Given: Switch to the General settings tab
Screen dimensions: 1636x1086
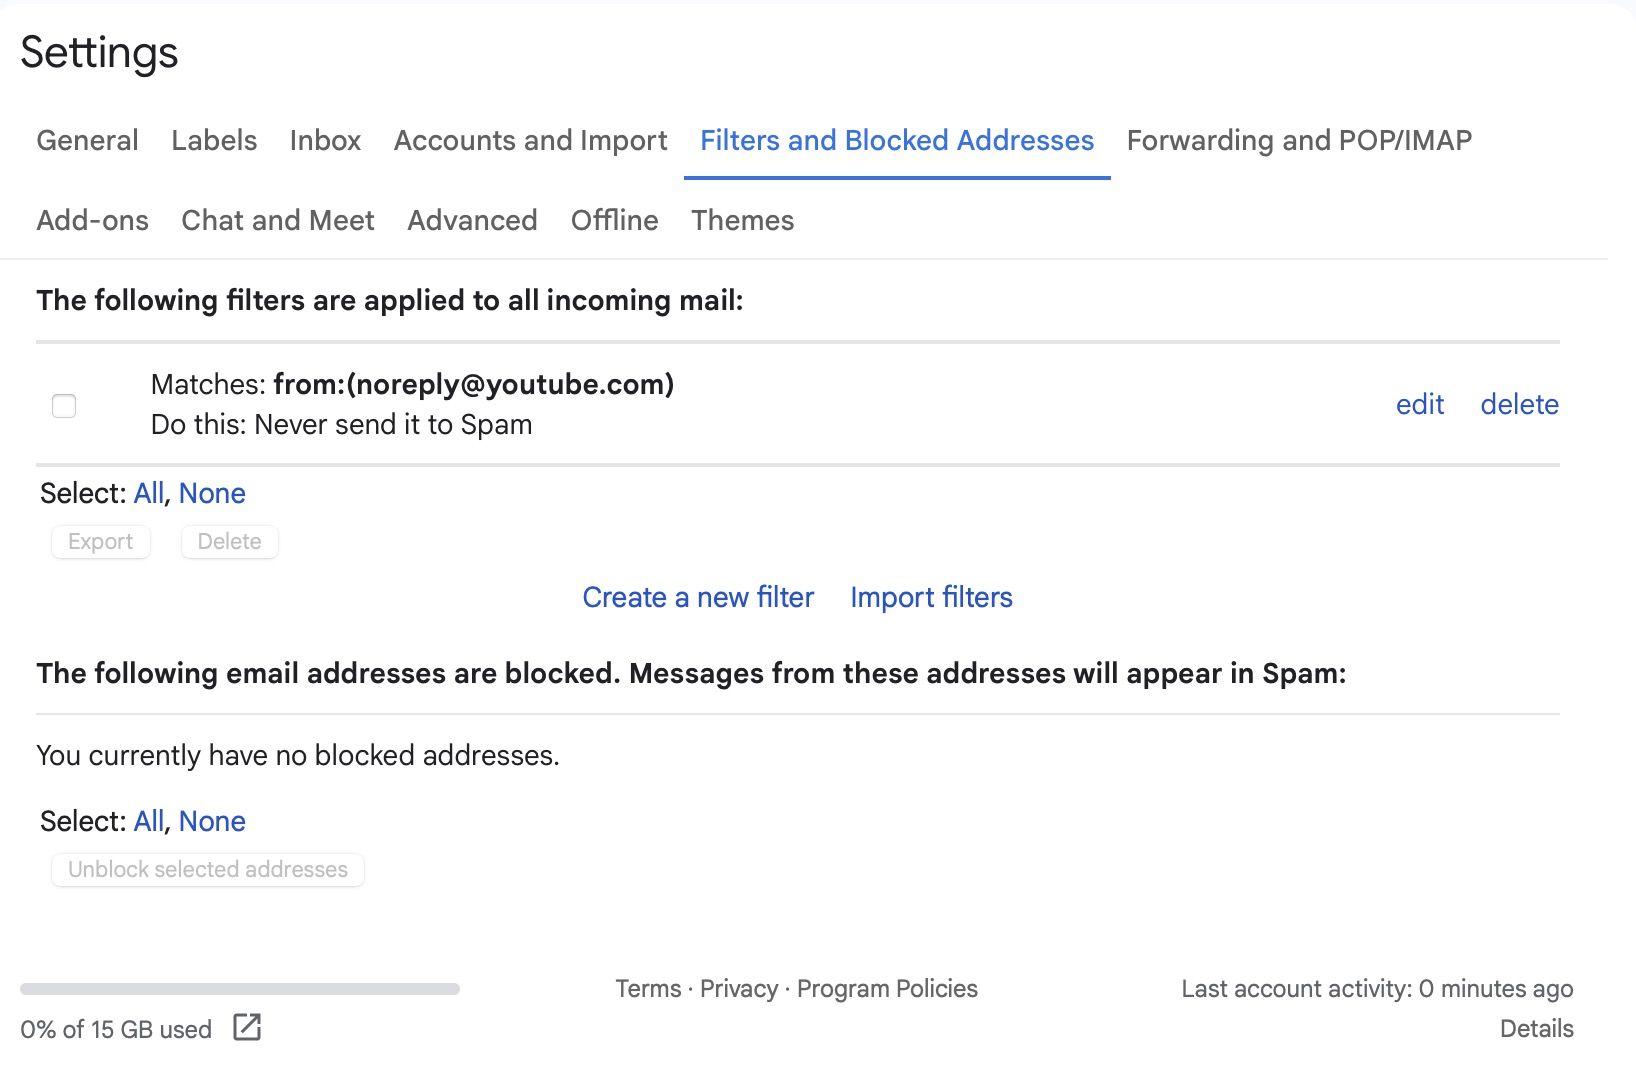Looking at the screenshot, I should pyautogui.click(x=87, y=140).
